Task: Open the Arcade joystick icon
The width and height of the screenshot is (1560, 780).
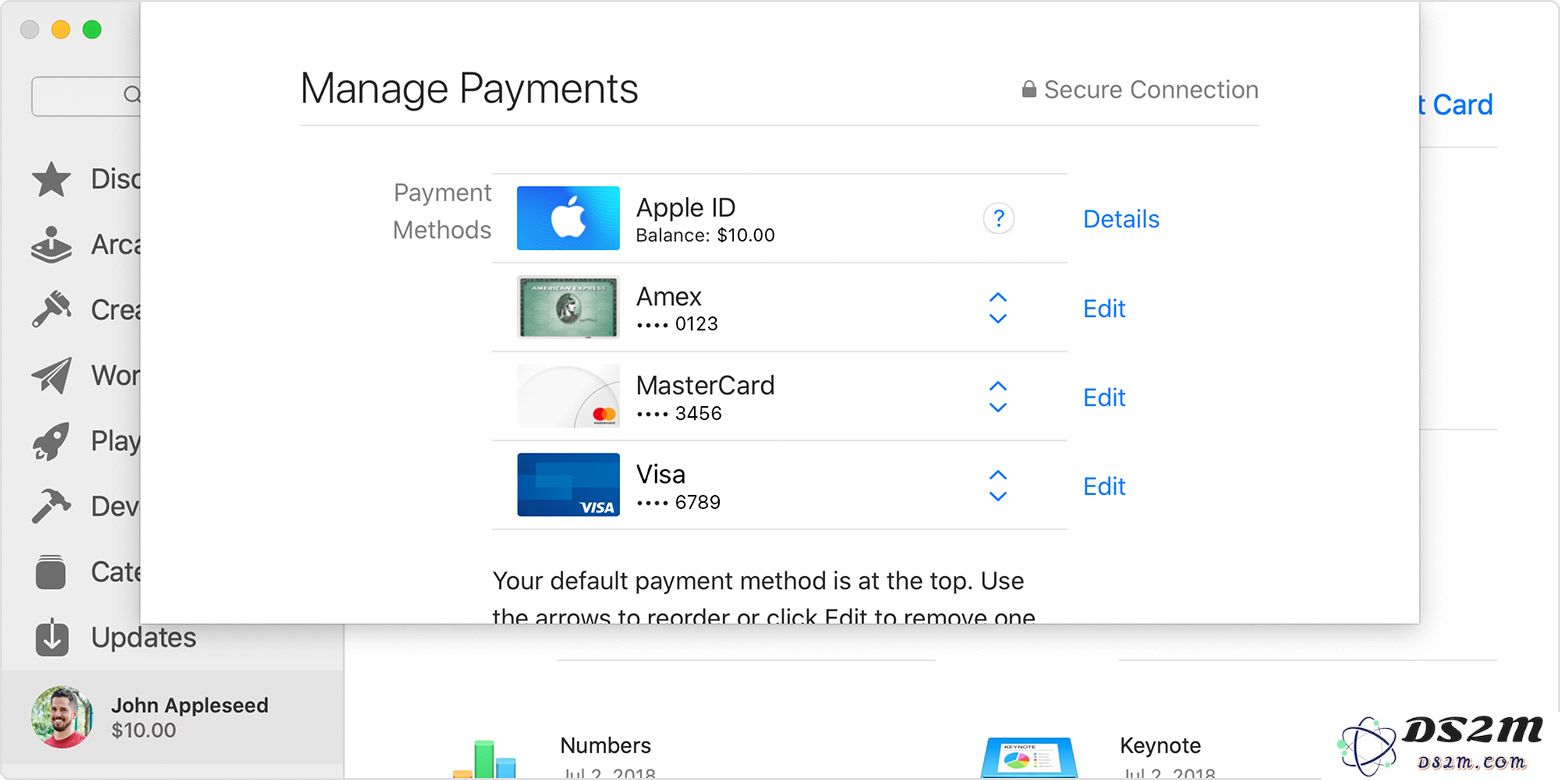Action: pyautogui.click(x=51, y=245)
